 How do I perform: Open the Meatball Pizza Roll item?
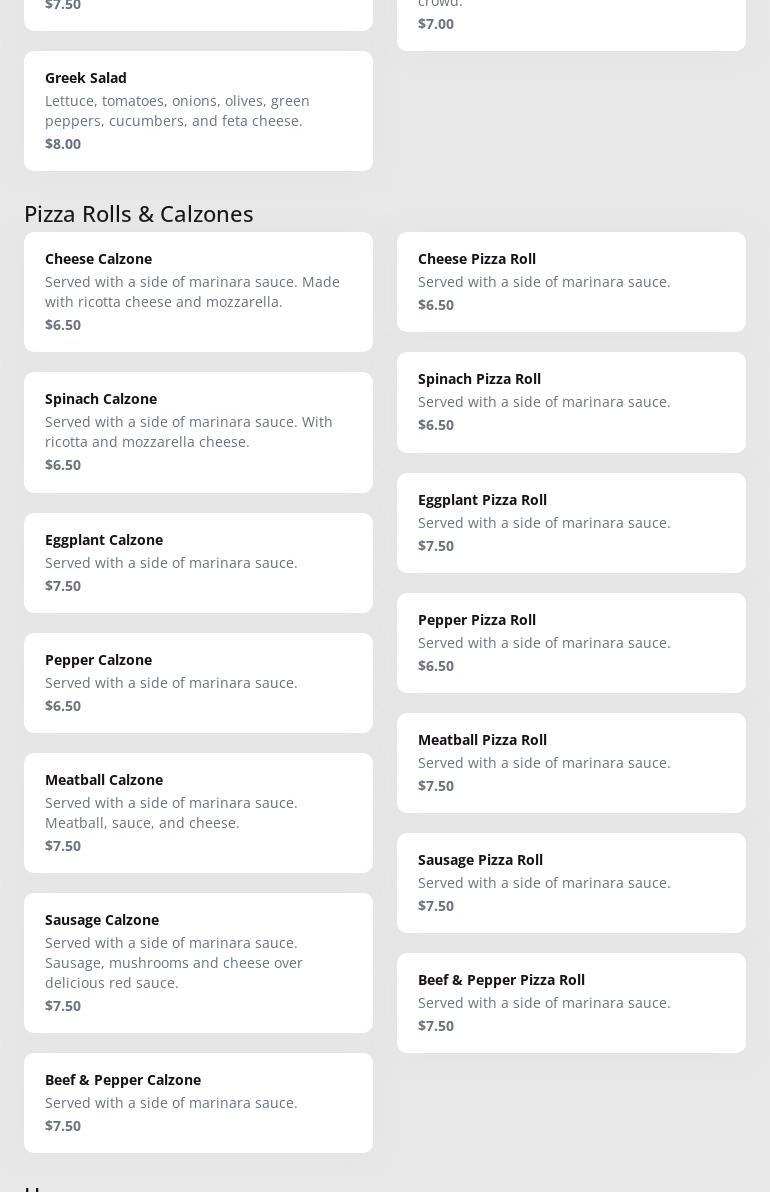(571, 762)
